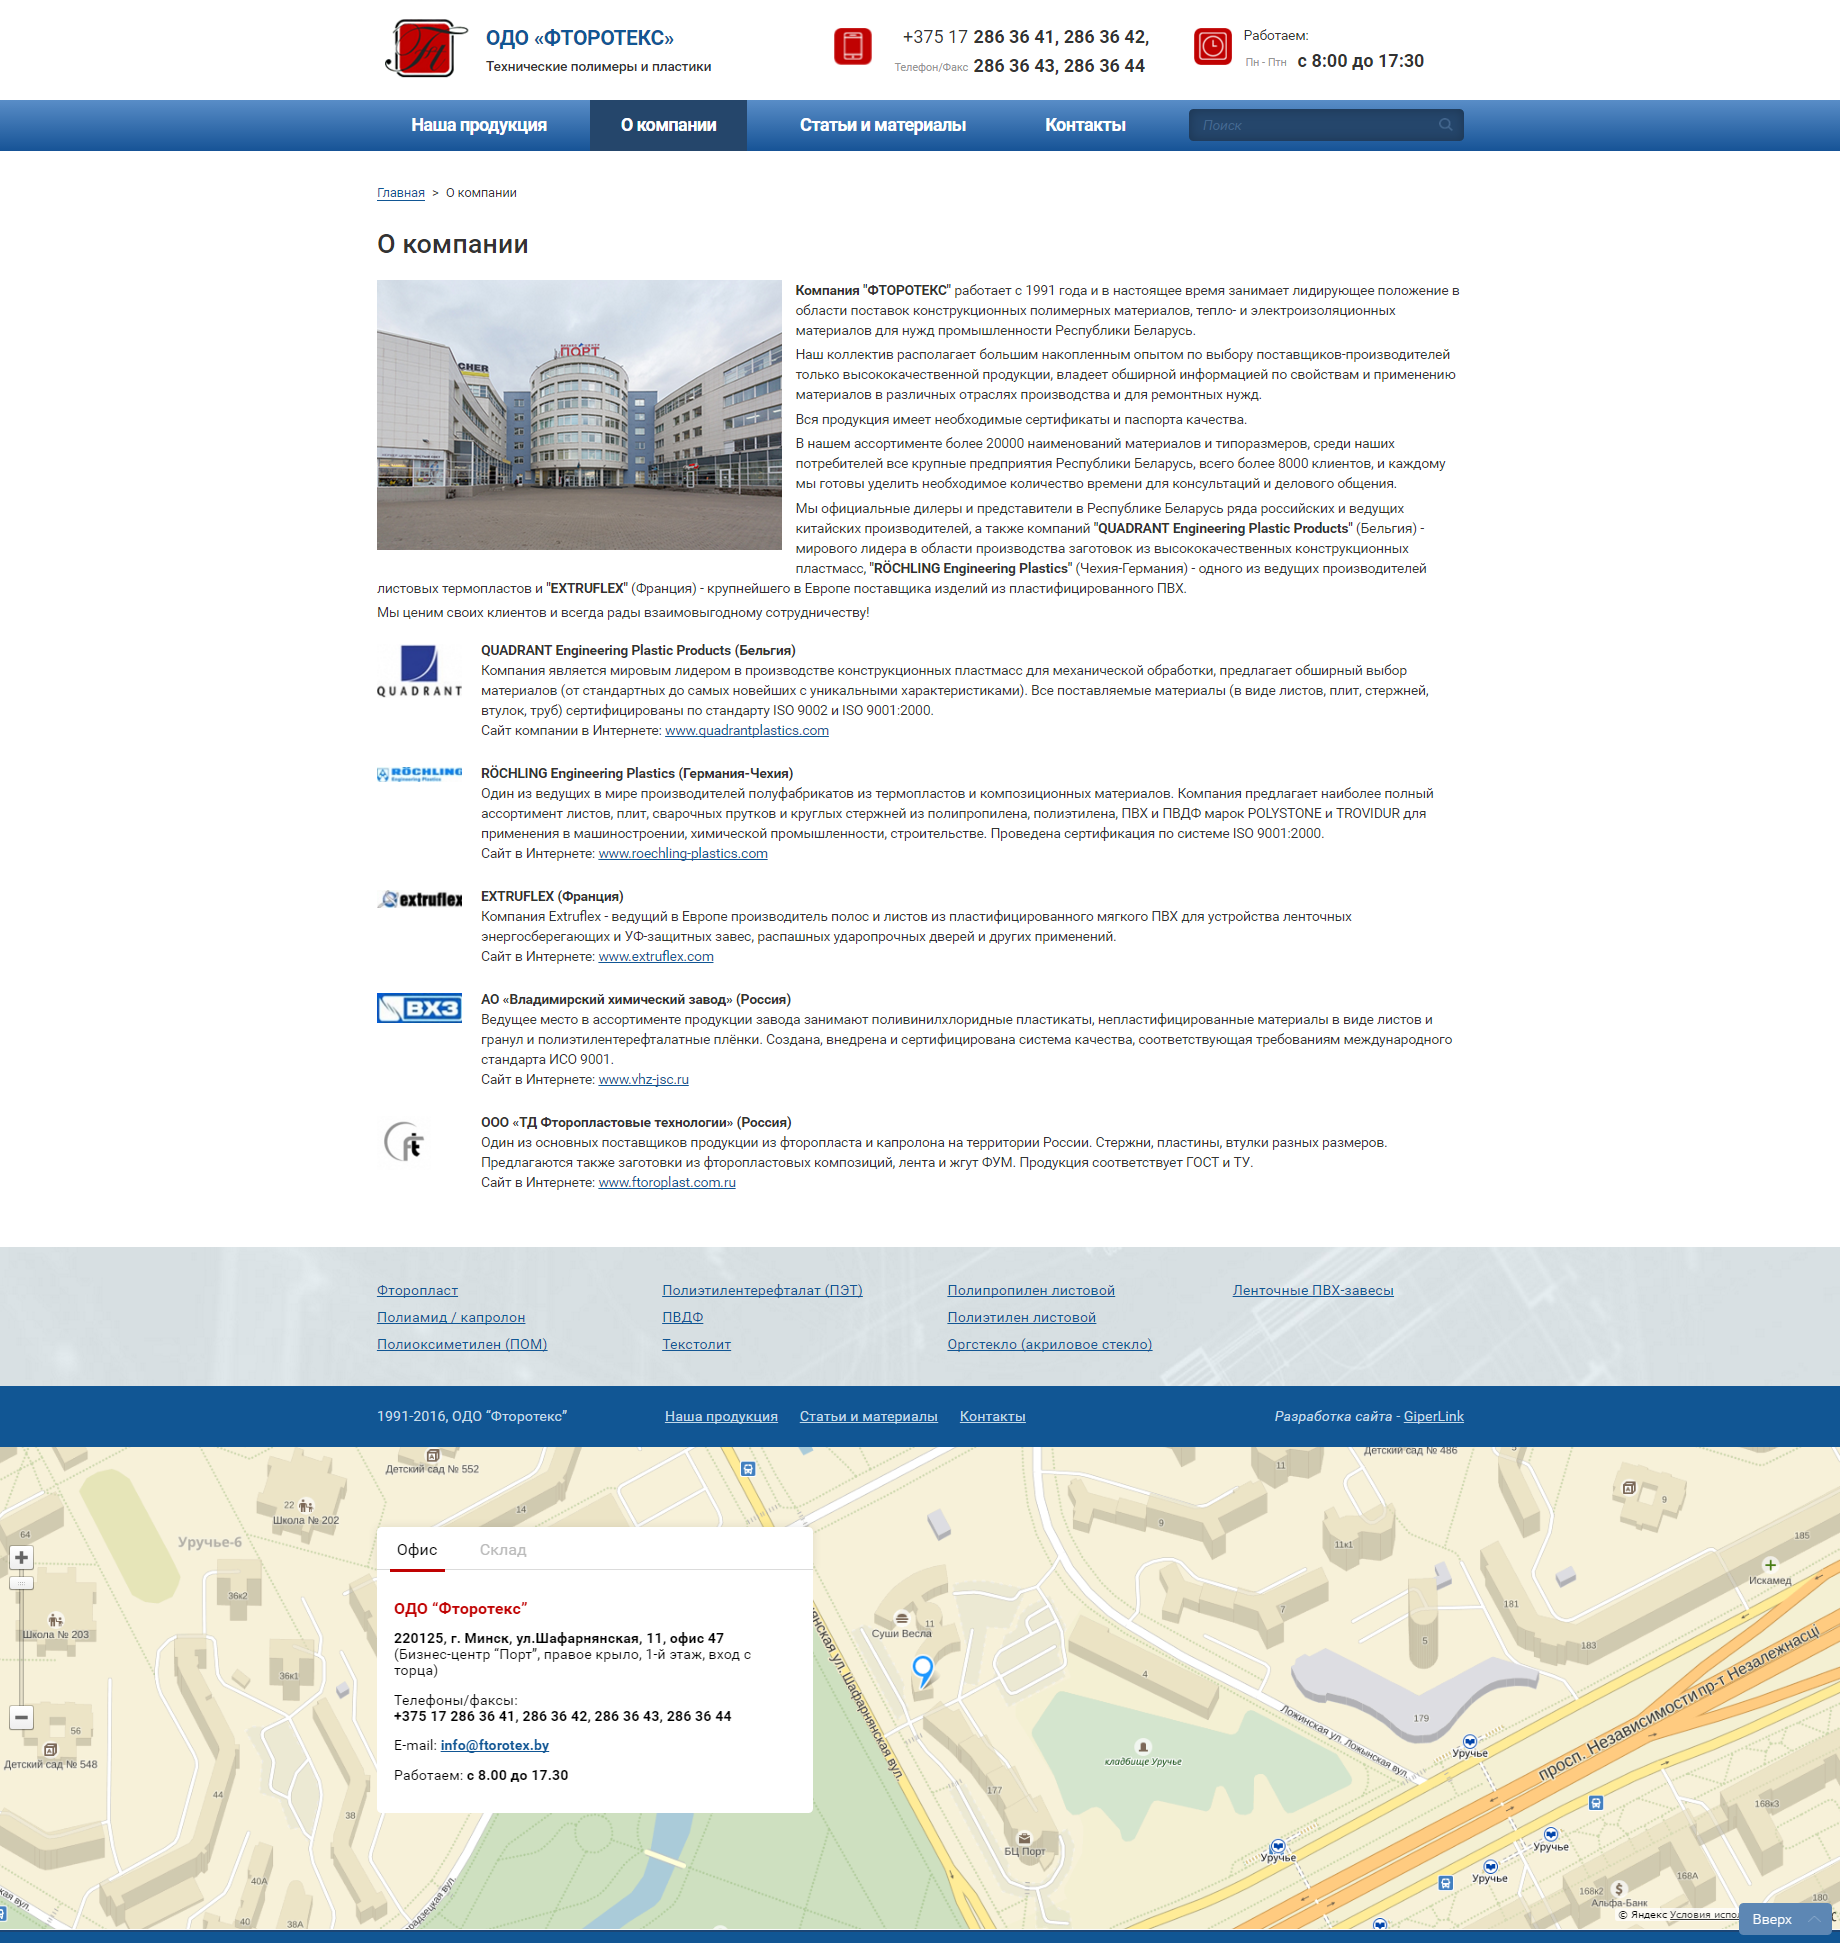This screenshot has height=1943, width=1840.
Task: Click info@ftorotex.by email link
Action: pyautogui.click(x=495, y=1745)
